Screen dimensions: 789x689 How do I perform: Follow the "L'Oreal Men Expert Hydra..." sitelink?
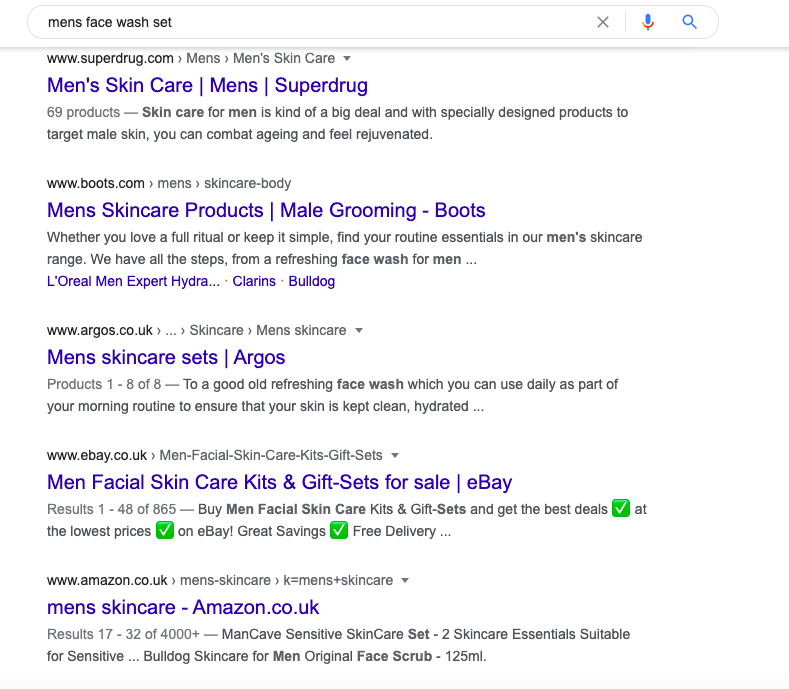click(x=133, y=282)
